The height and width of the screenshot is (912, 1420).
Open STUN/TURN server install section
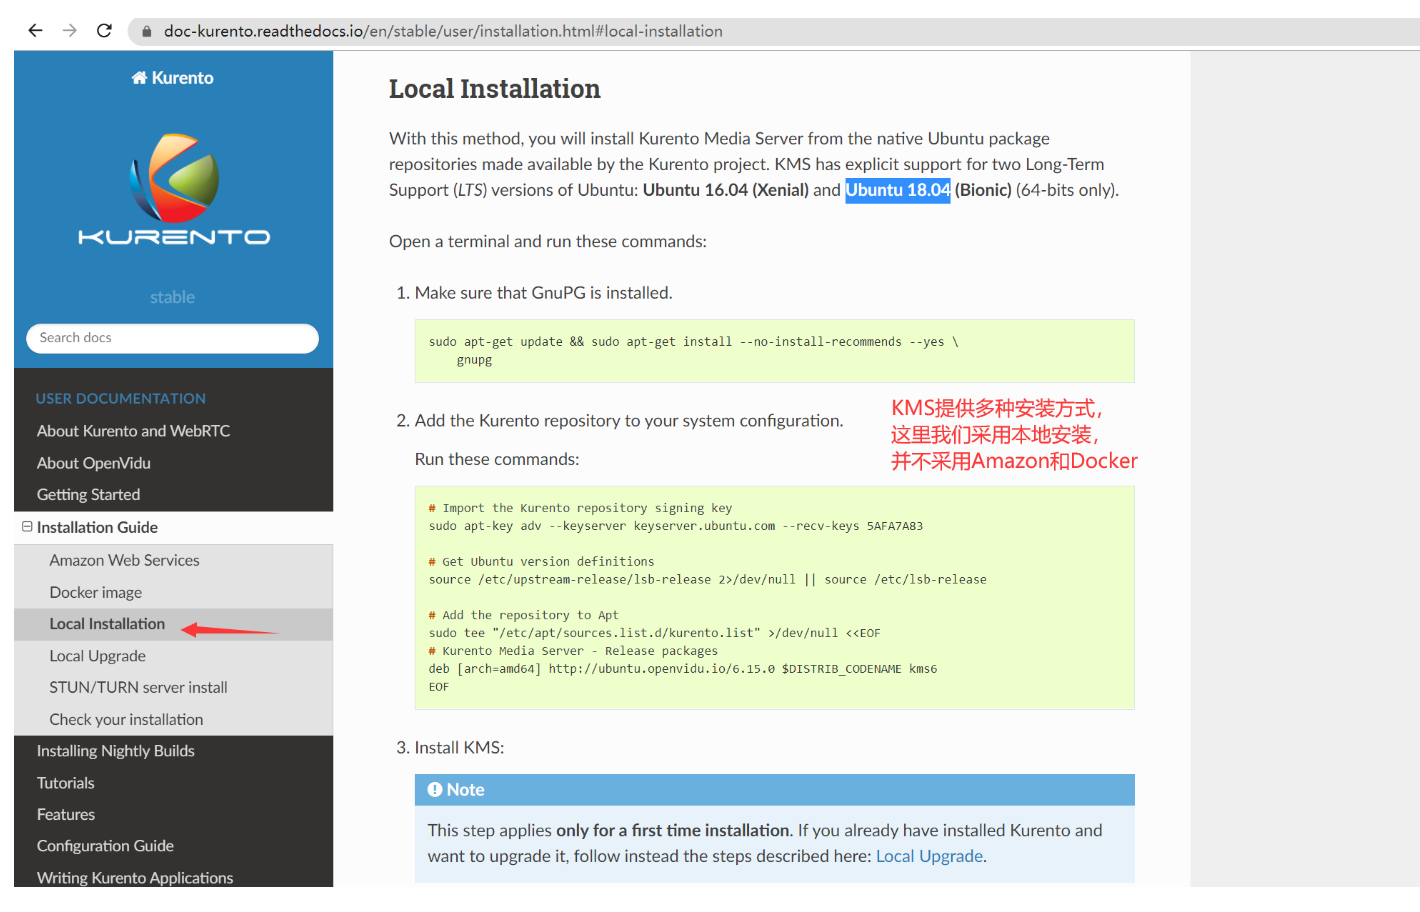tap(138, 688)
